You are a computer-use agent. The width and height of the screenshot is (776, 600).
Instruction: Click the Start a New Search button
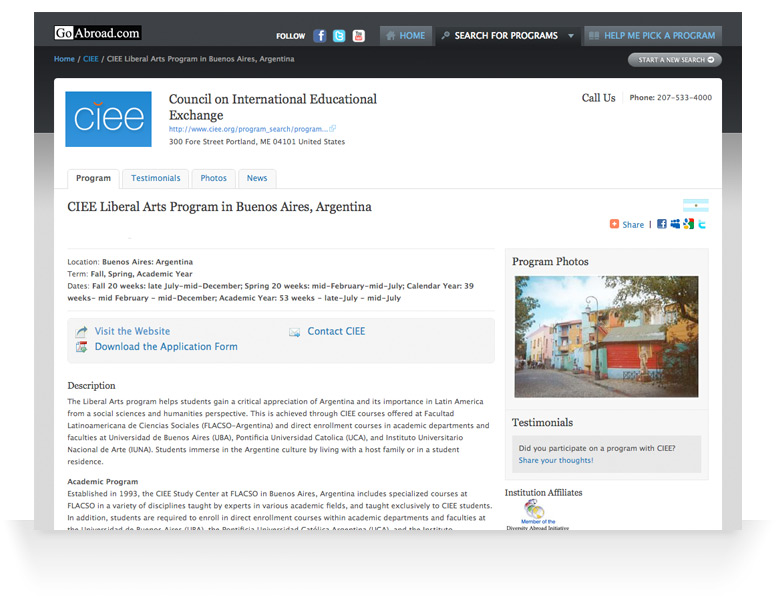click(675, 60)
